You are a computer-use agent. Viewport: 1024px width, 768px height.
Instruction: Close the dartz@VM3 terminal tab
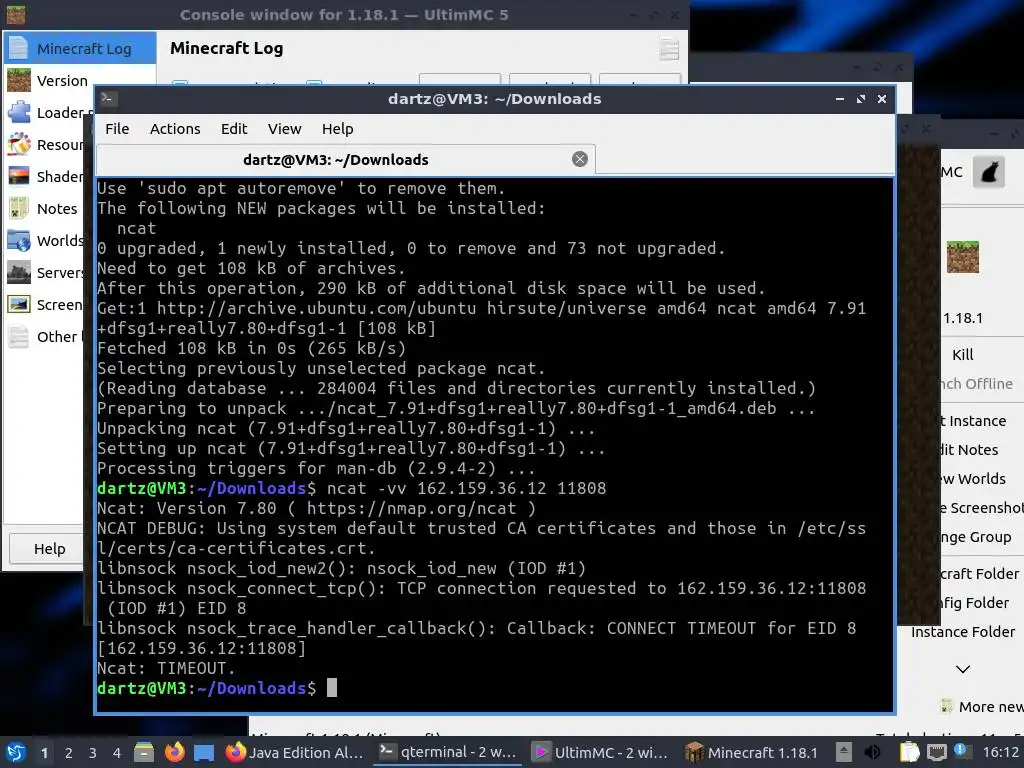pyautogui.click(x=580, y=159)
